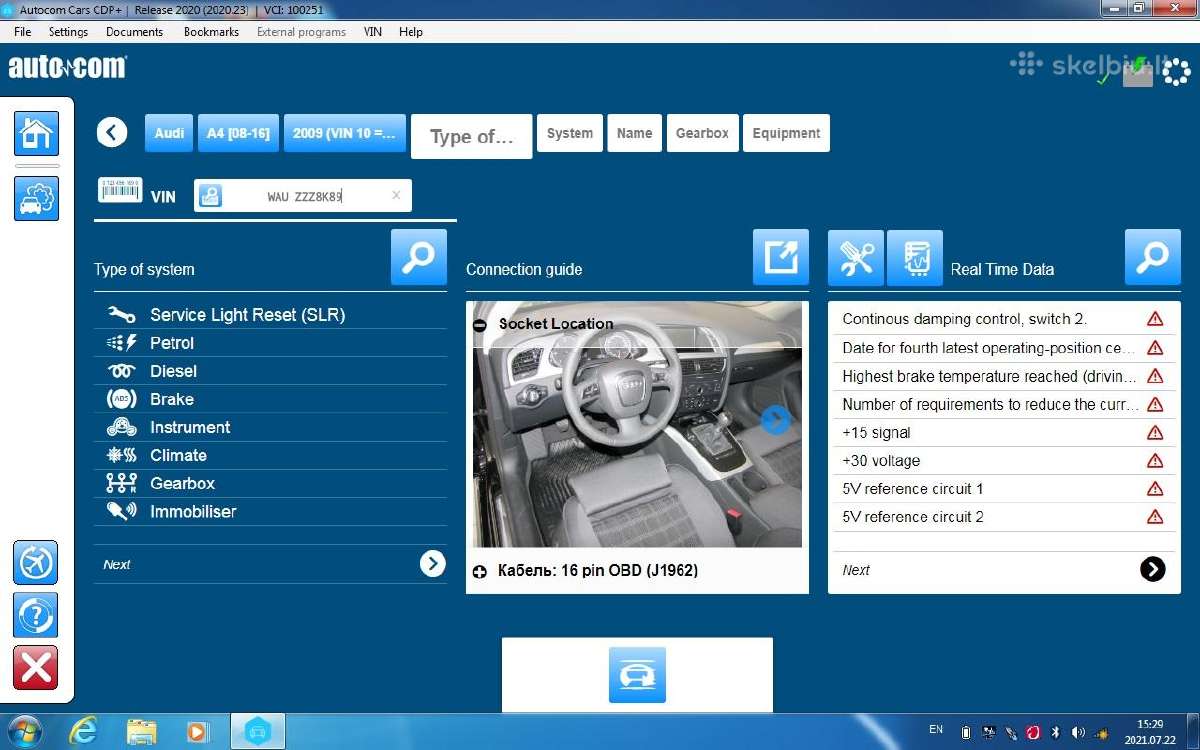Open File Explorer from taskbar
The height and width of the screenshot is (750, 1200).
click(x=141, y=732)
